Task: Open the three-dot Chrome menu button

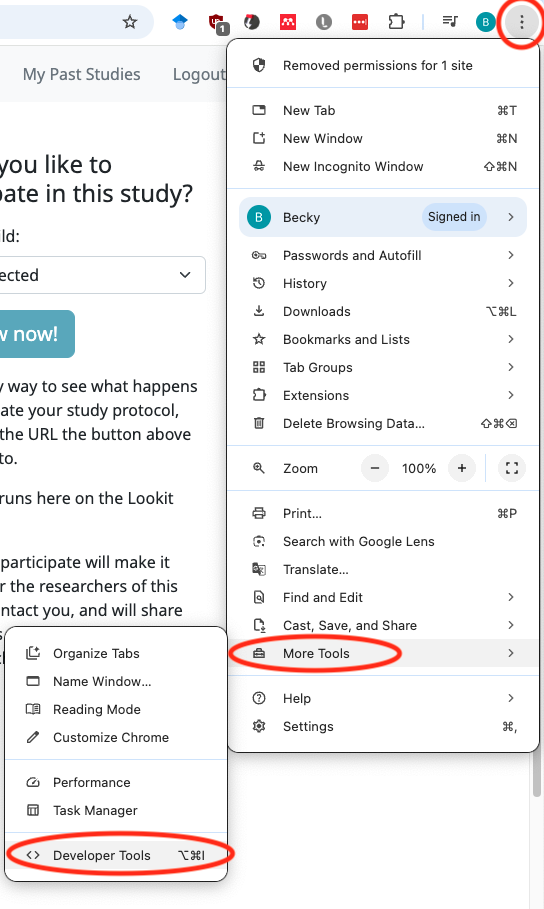Action: [x=521, y=22]
